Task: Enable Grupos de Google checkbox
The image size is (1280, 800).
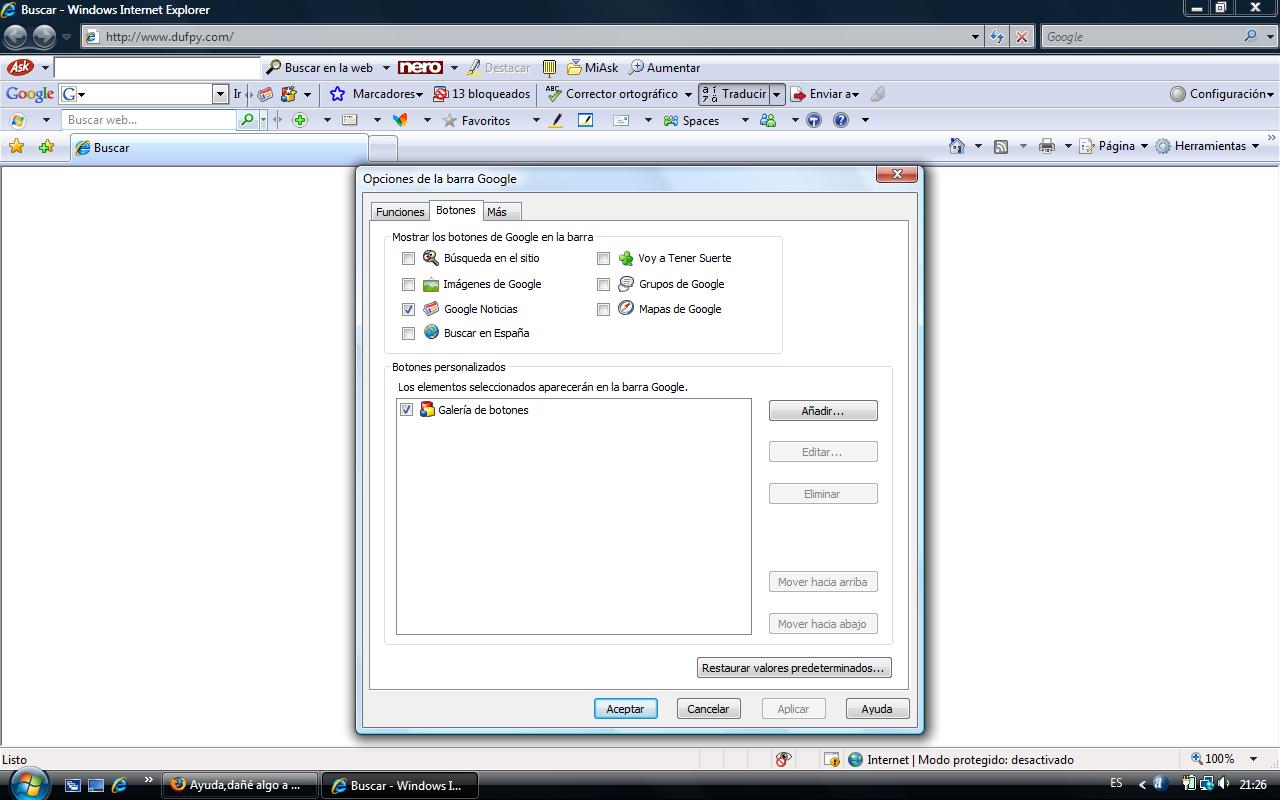Action: (603, 284)
